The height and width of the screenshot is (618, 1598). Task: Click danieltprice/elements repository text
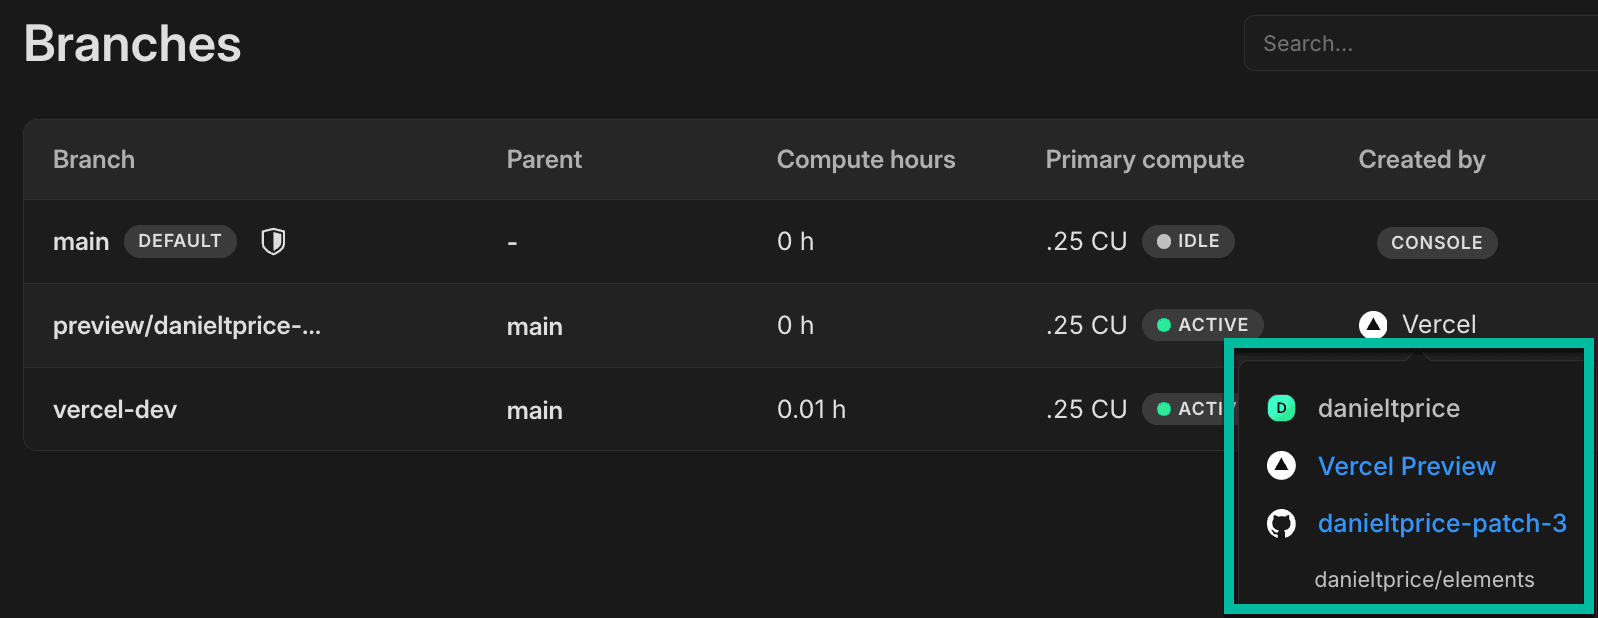(1423, 580)
